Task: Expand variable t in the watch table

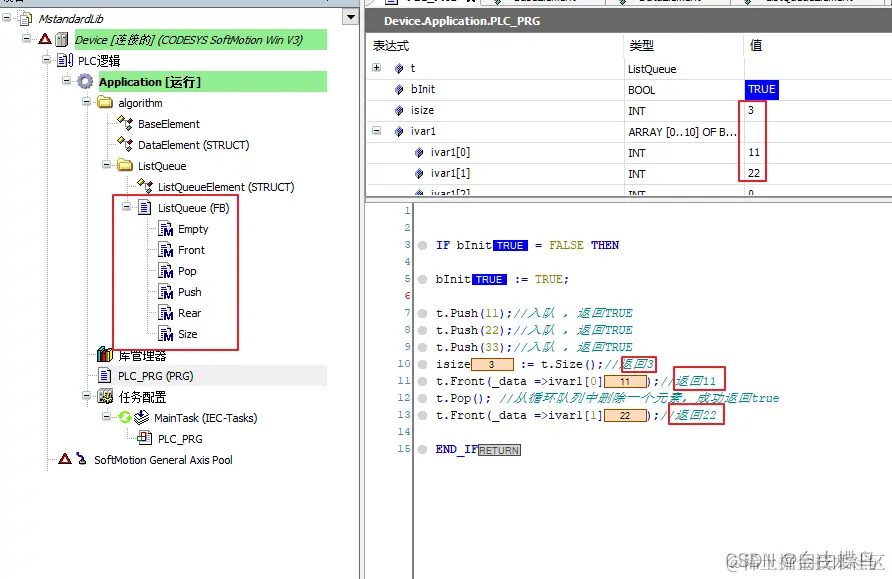Action: [x=376, y=68]
